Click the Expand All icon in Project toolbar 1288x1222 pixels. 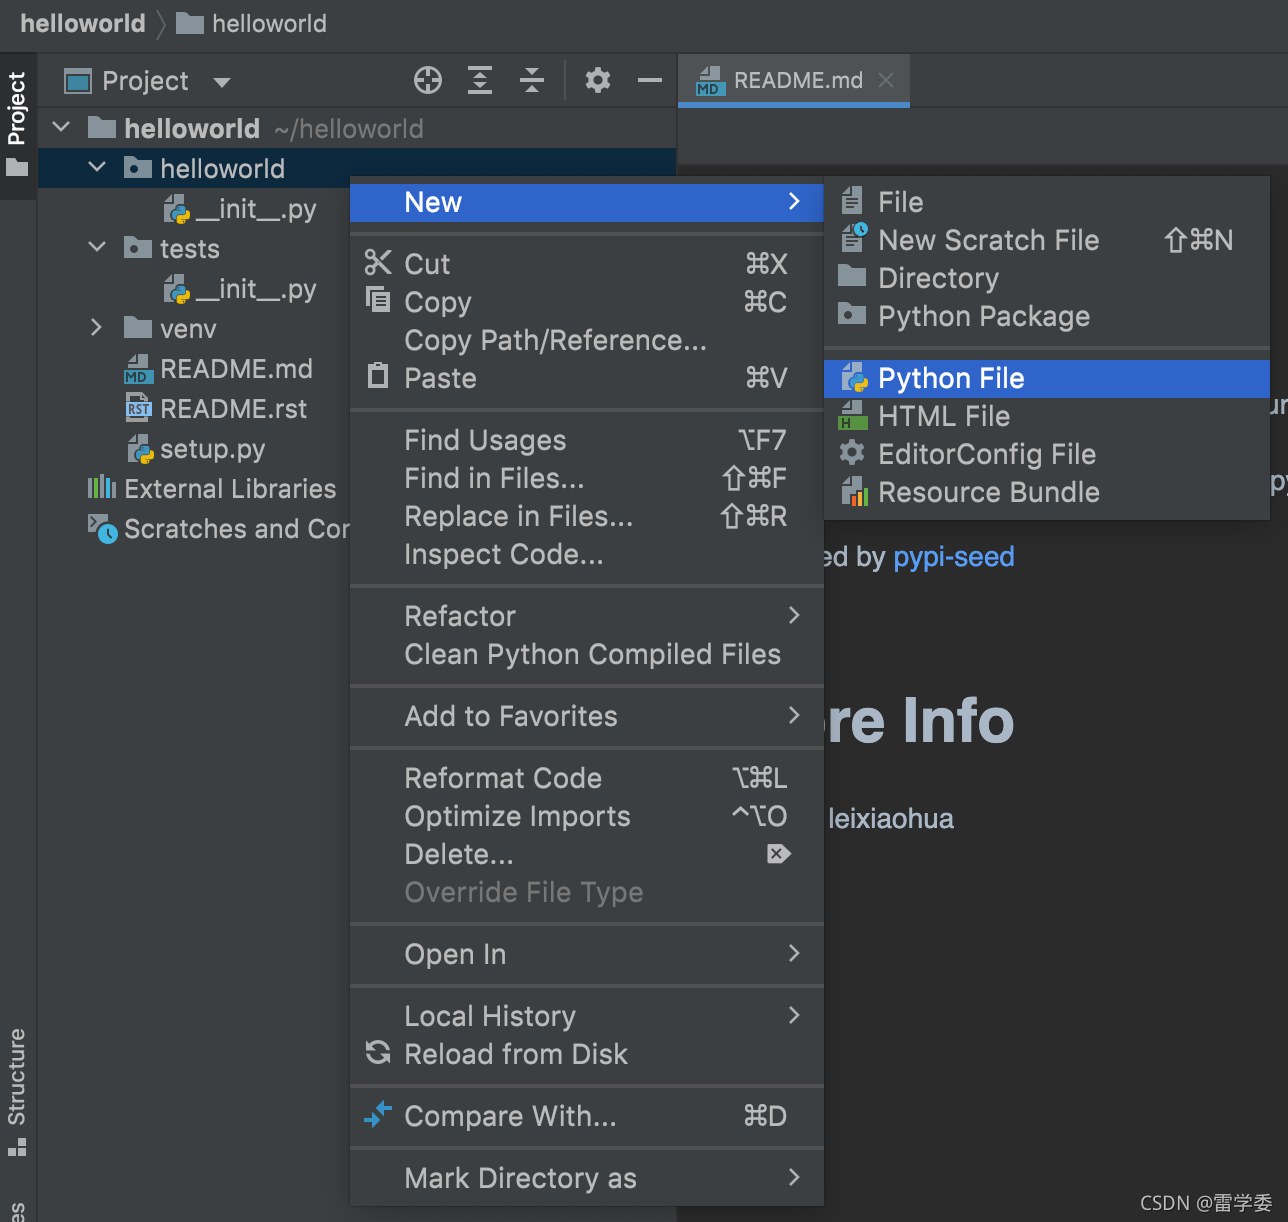point(480,80)
